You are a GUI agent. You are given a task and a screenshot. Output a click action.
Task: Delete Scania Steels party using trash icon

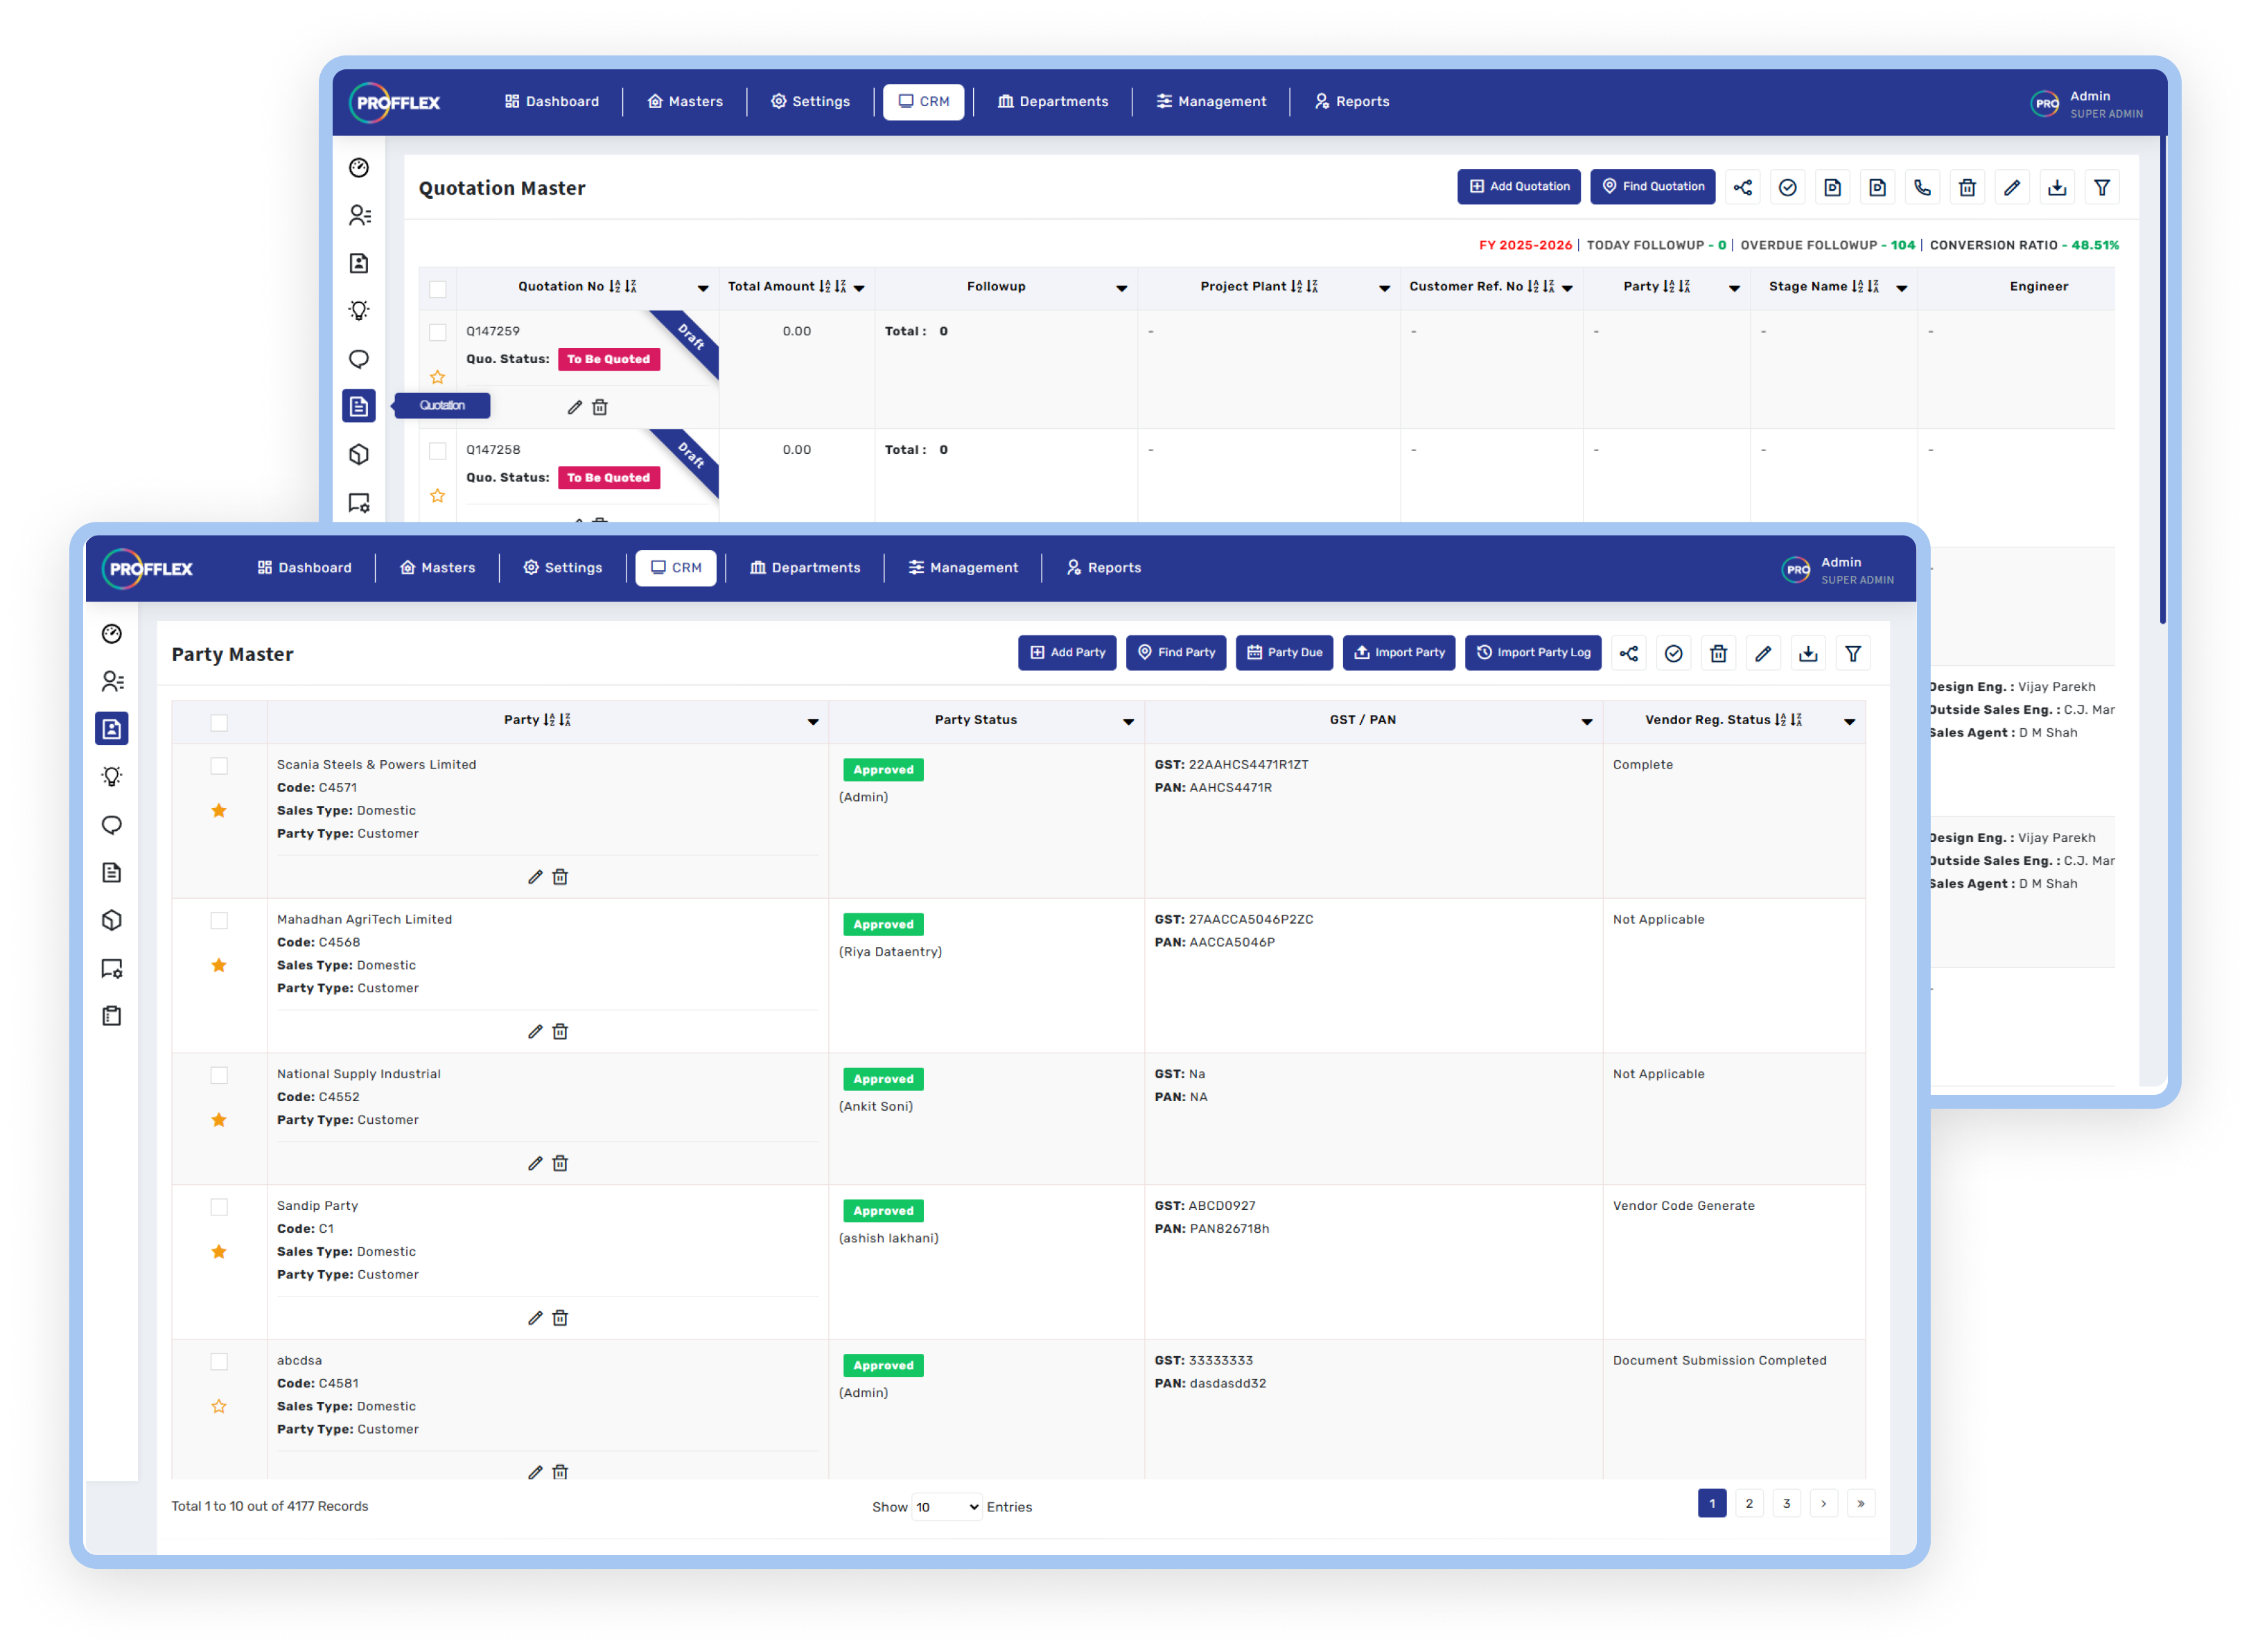[560, 876]
